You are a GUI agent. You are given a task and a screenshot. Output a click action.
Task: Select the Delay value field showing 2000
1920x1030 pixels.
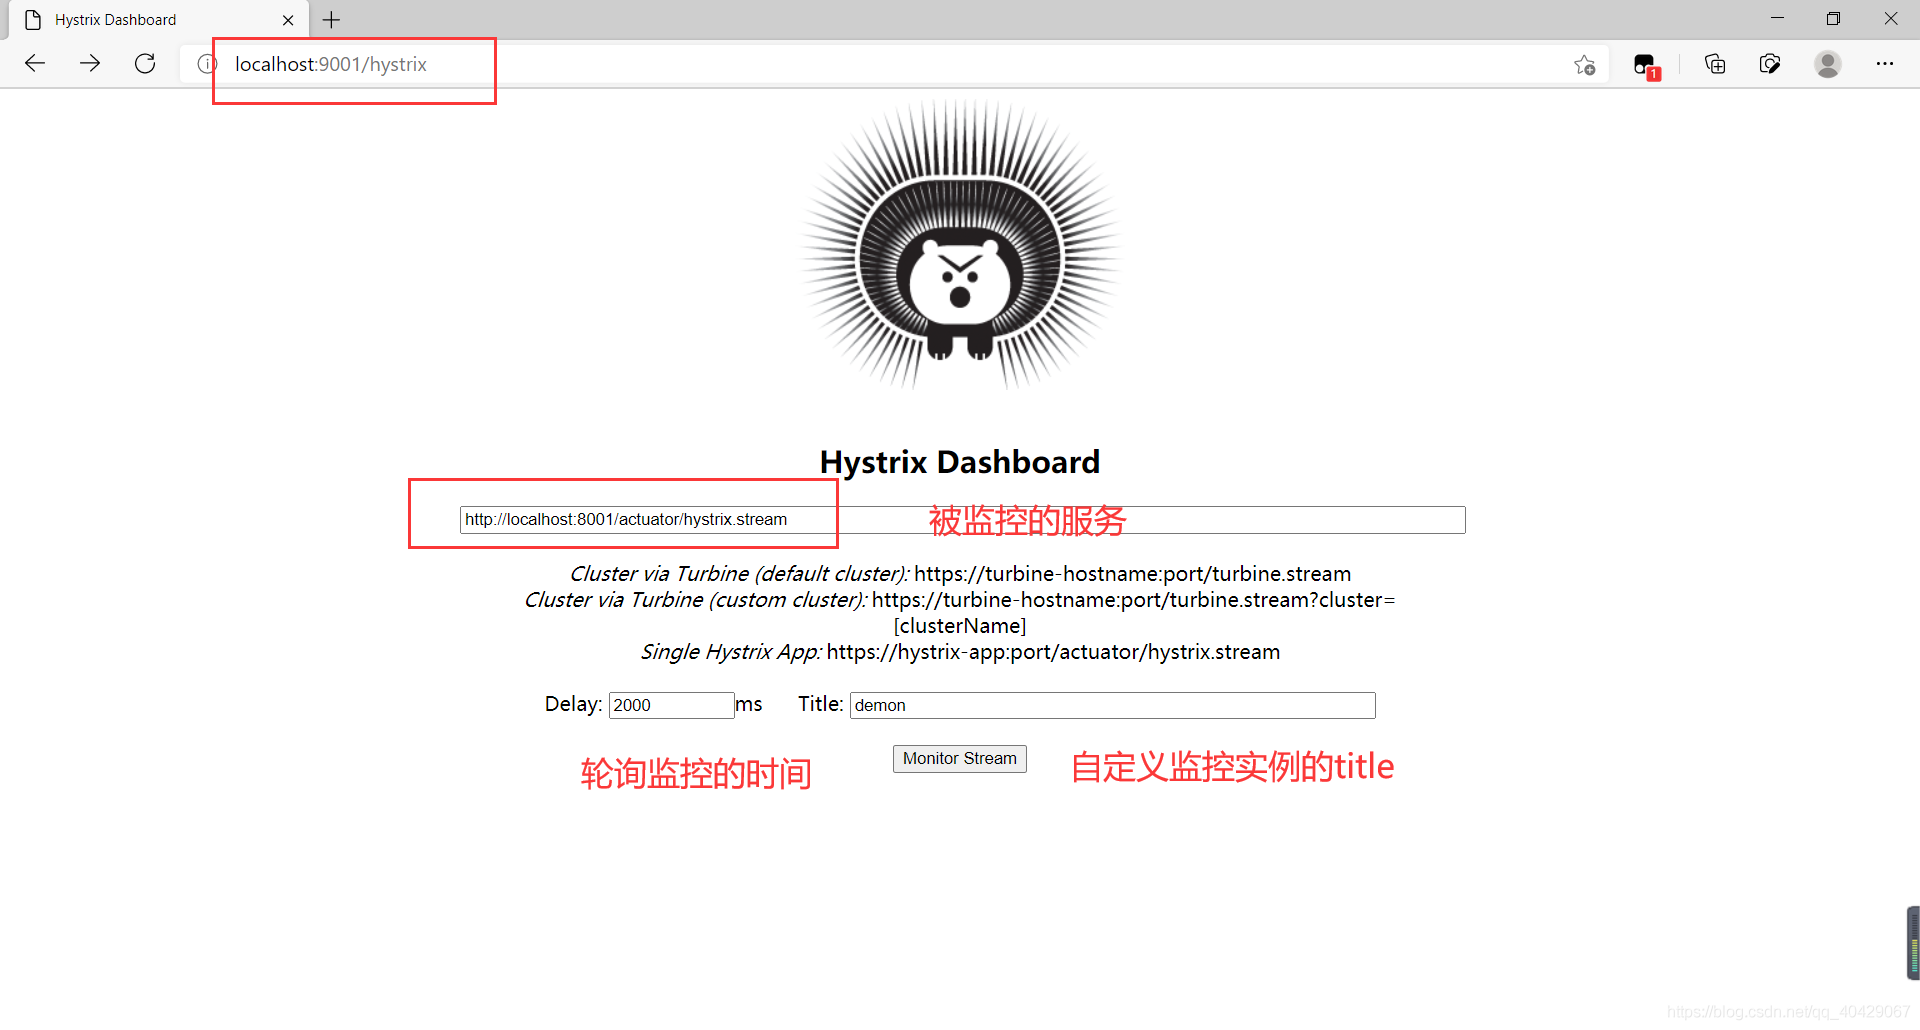click(x=670, y=705)
